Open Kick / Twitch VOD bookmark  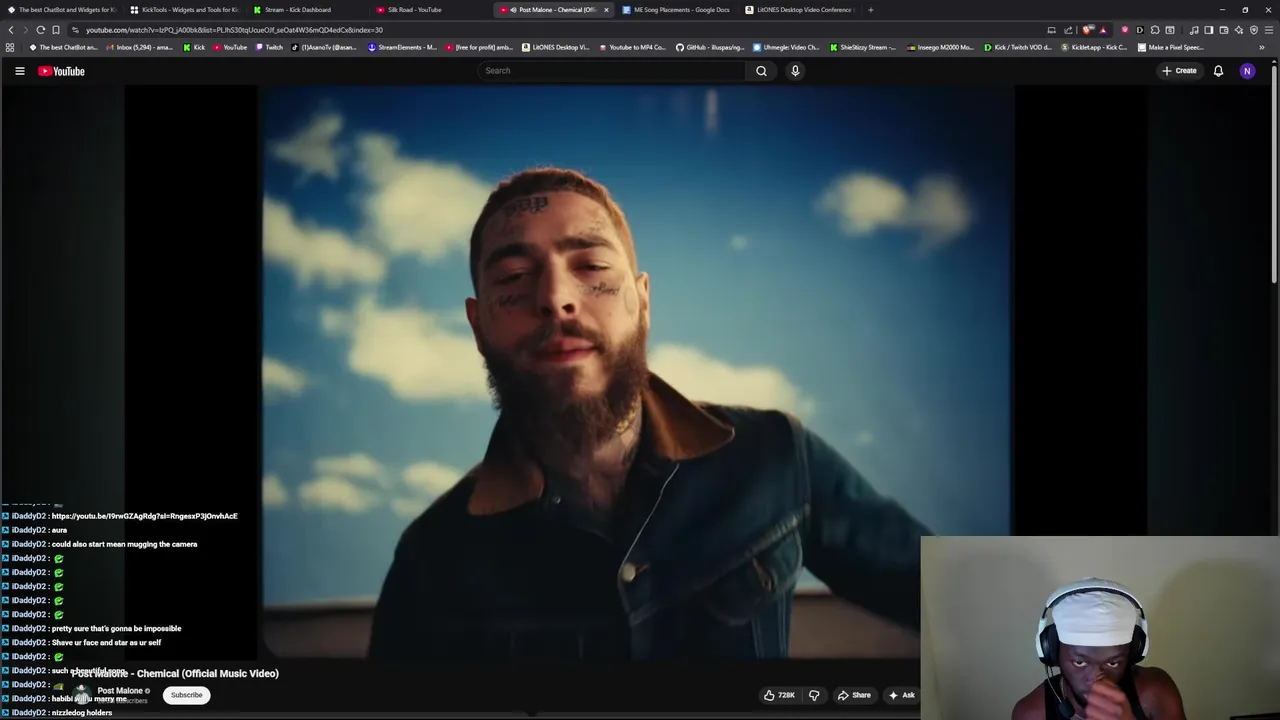point(1018,47)
